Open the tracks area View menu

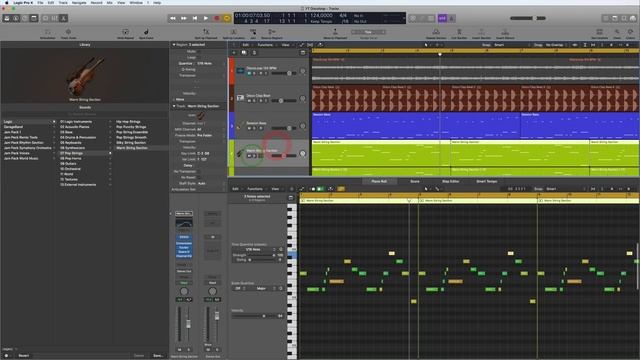(285, 45)
